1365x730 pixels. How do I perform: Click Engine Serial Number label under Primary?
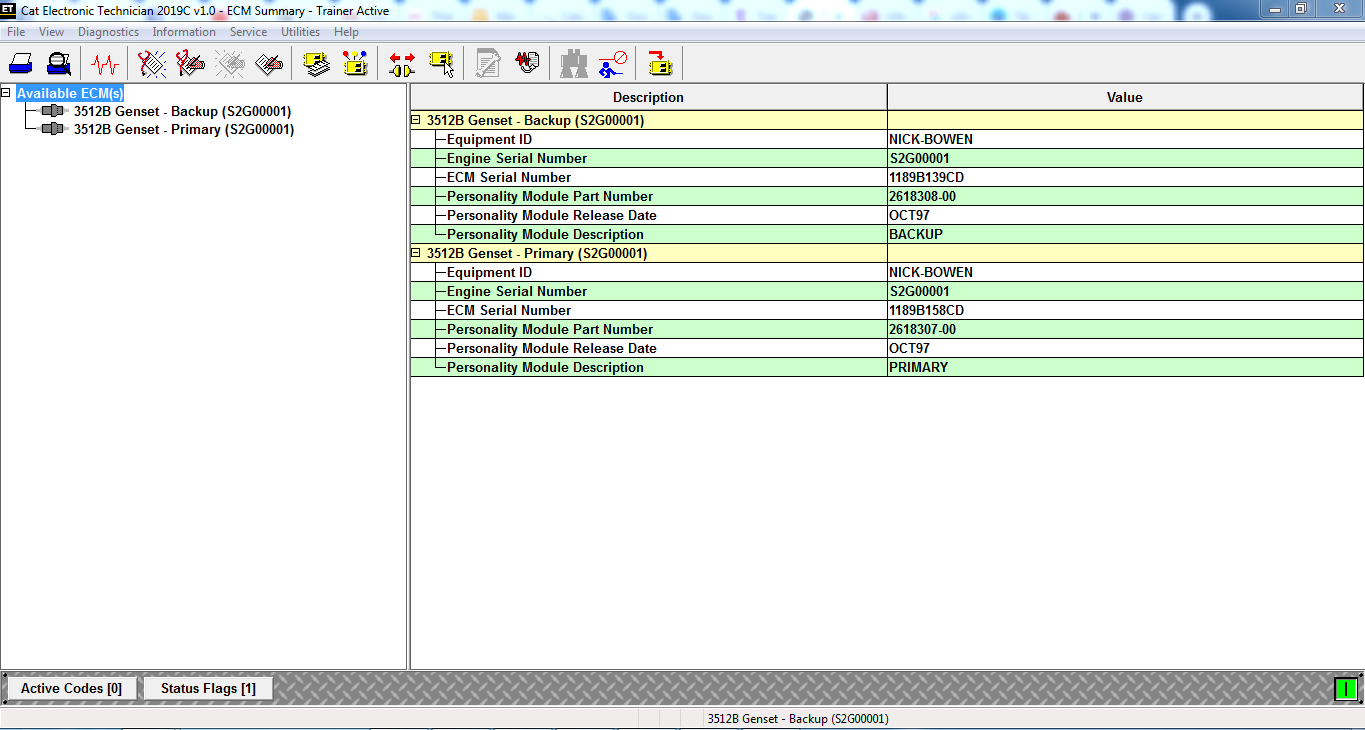click(517, 291)
